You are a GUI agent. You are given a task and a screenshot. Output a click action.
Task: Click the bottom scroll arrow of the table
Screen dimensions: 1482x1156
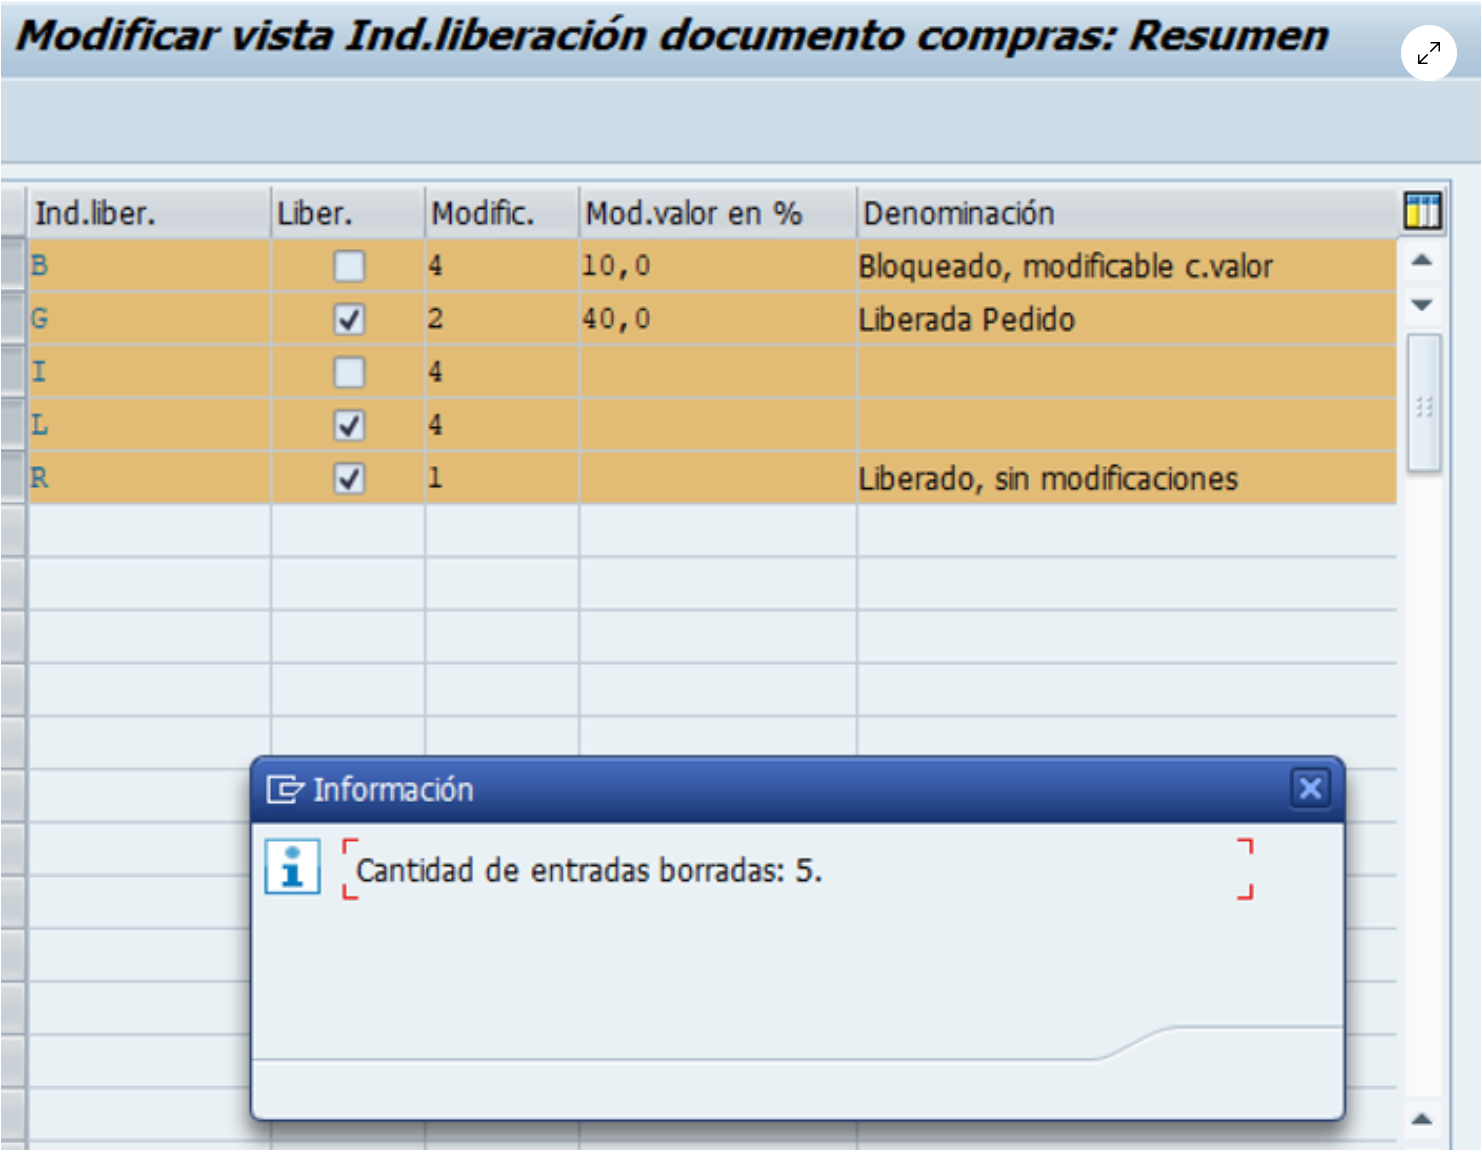tap(1422, 1119)
